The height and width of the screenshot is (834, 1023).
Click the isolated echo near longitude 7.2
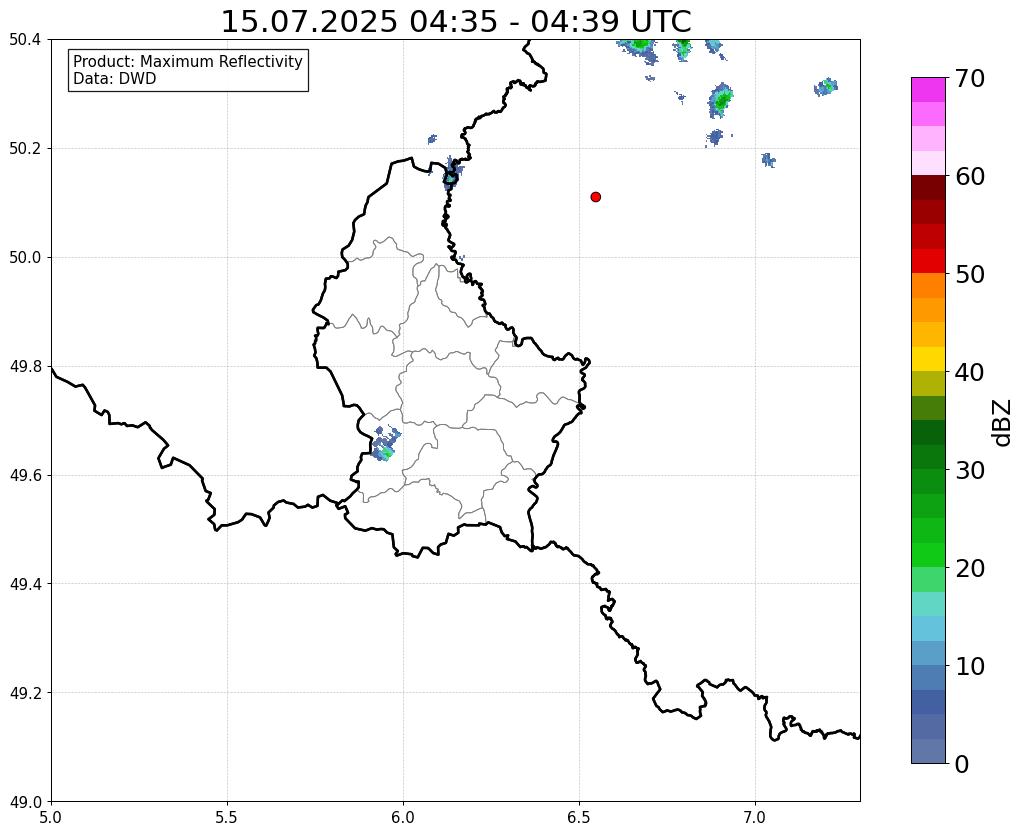pyautogui.click(x=826, y=87)
